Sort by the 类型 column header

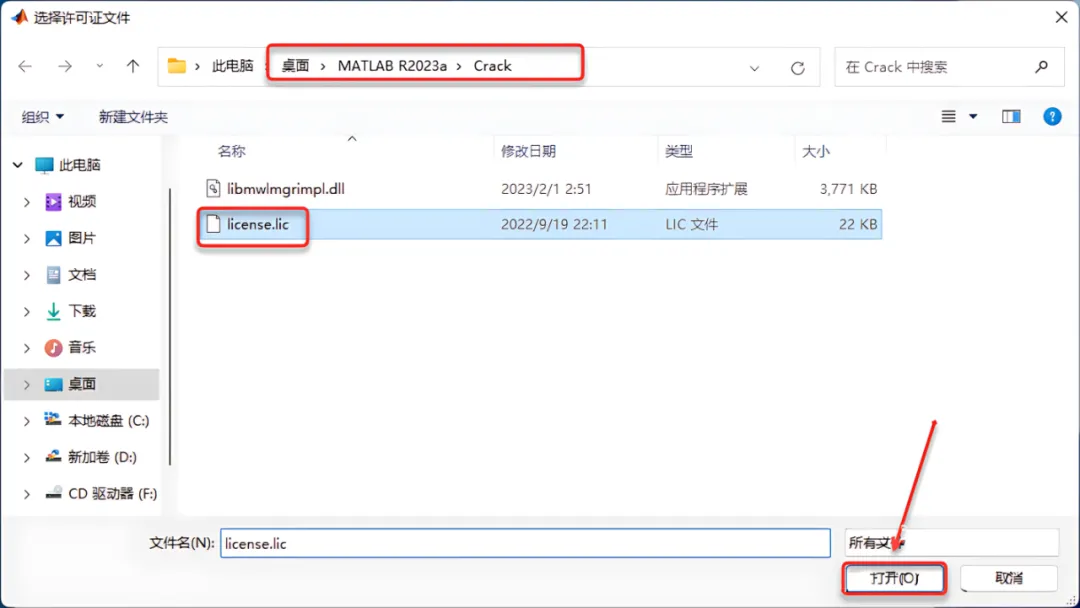678,151
